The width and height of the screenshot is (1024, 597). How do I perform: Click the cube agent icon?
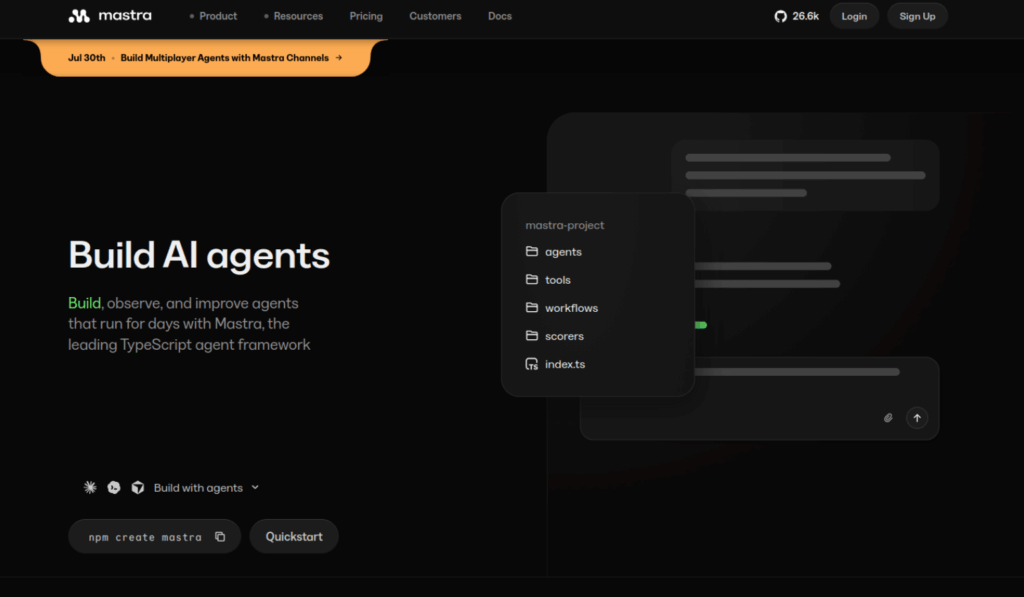pos(138,487)
